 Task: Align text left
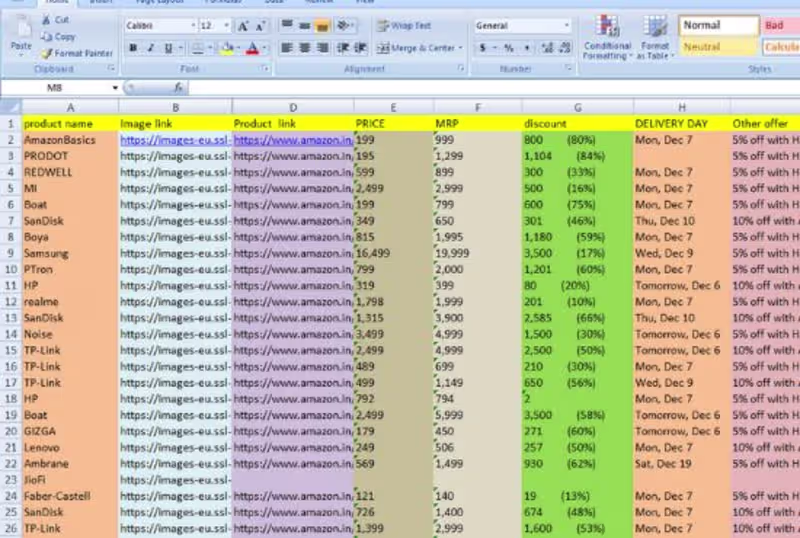287,48
